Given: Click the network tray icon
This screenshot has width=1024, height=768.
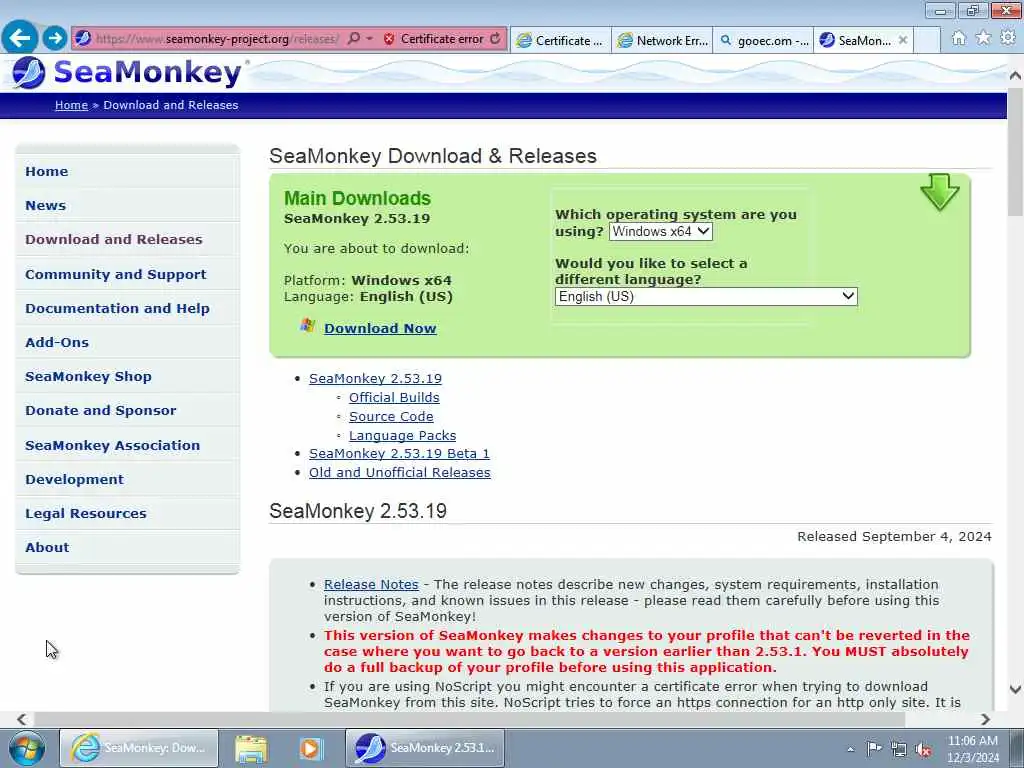Looking at the screenshot, I should click(x=899, y=749).
